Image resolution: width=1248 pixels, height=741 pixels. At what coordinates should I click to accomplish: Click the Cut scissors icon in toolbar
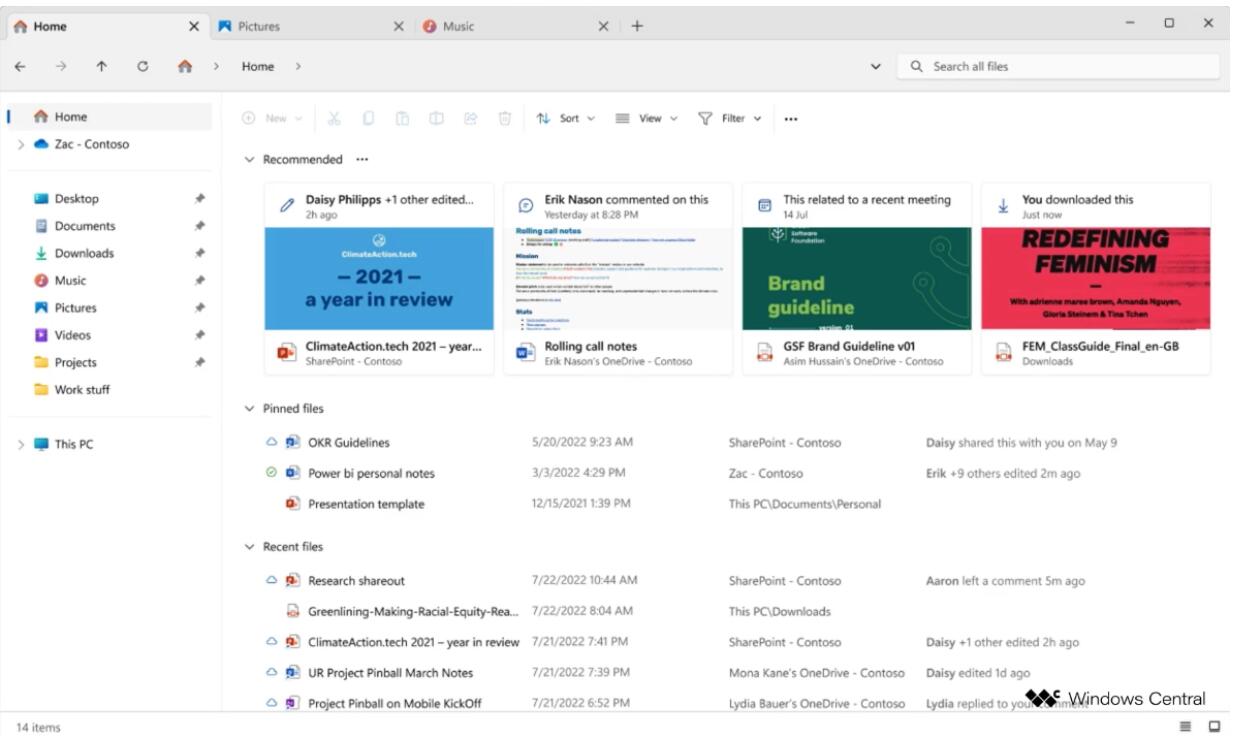click(334, 118)
